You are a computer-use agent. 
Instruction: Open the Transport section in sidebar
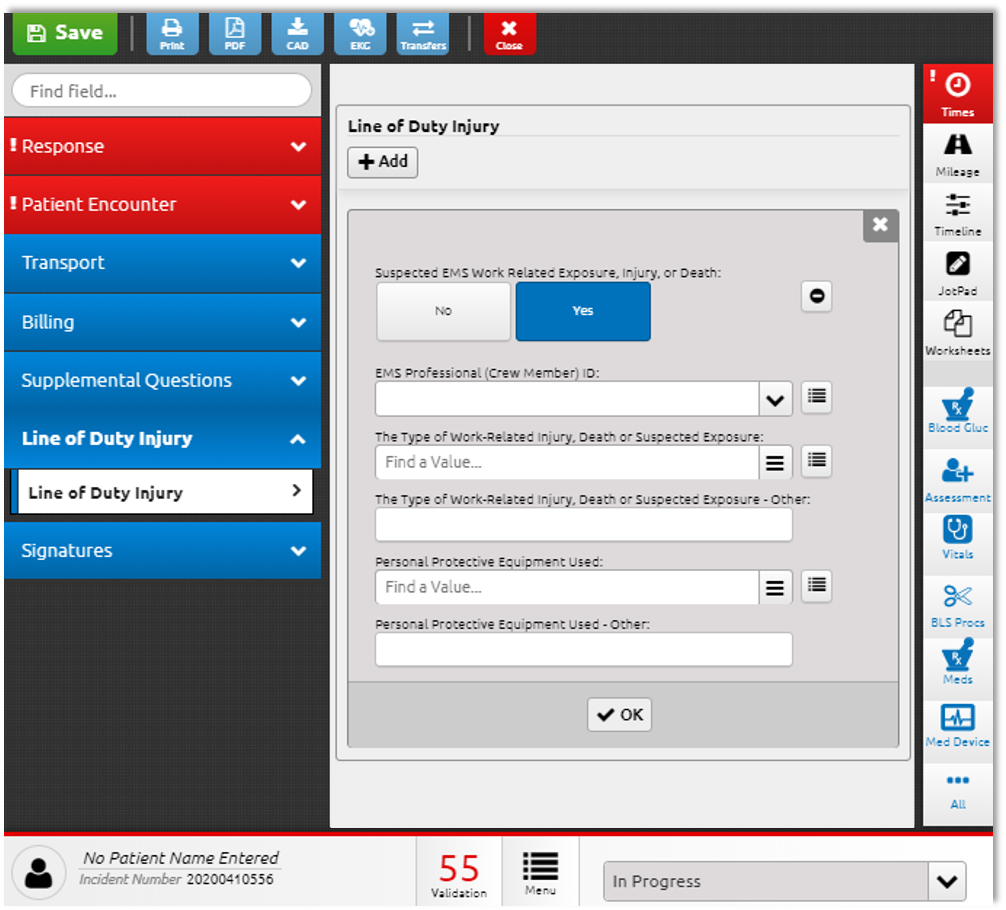click(162, 263)
